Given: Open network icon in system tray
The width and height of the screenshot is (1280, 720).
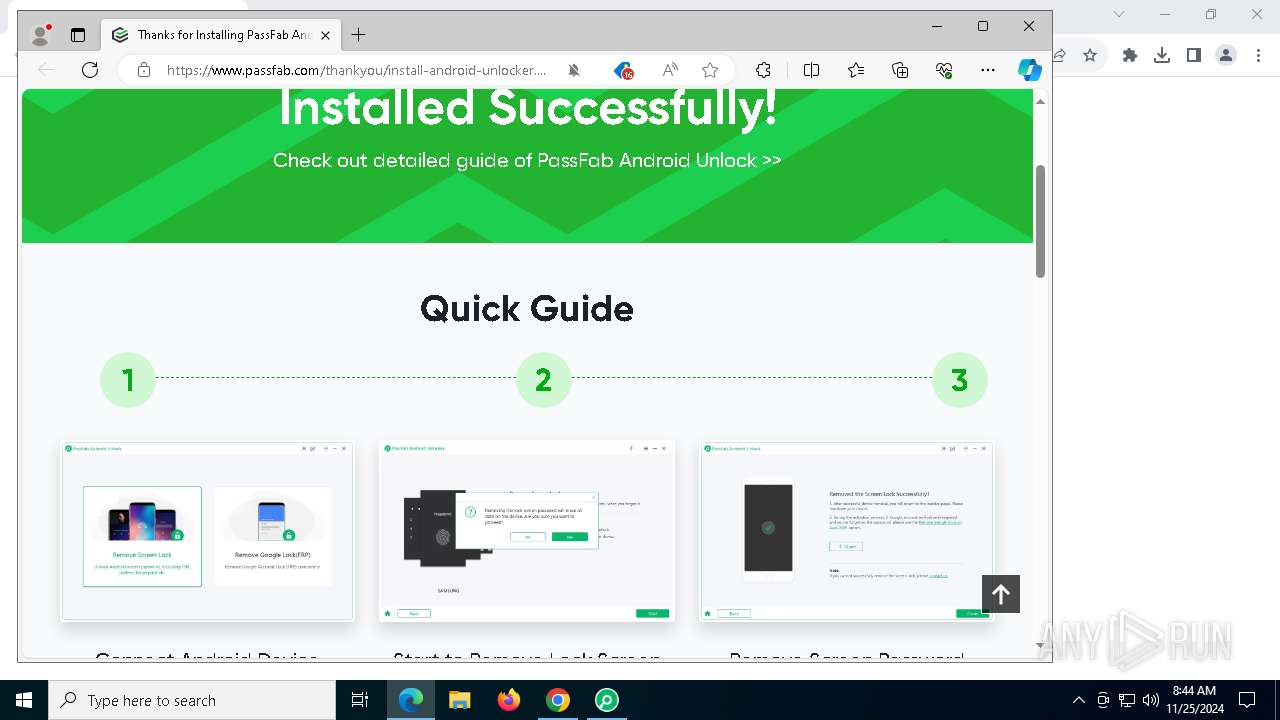Looking at the screenshot, I should (1127, 700).
